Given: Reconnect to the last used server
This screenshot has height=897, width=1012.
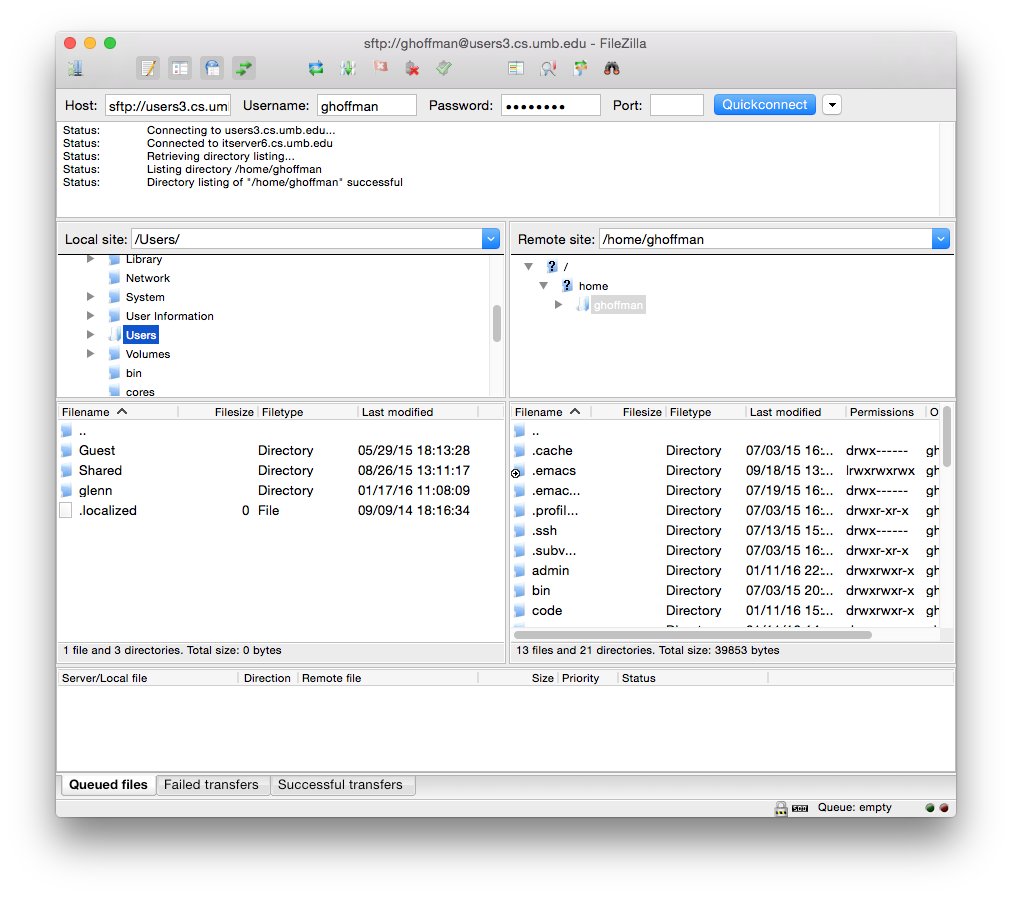Looking at the screenshot, I should [x=444, y=68].
